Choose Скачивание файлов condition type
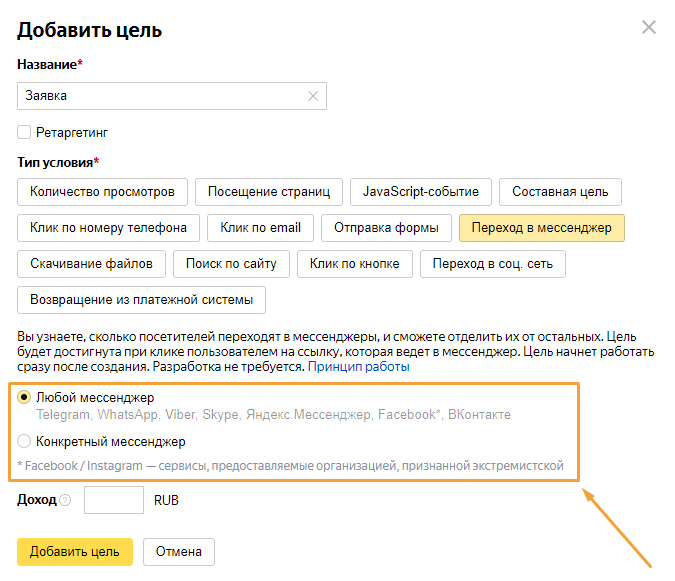This screenshot has height=581, width=675. 91,264
